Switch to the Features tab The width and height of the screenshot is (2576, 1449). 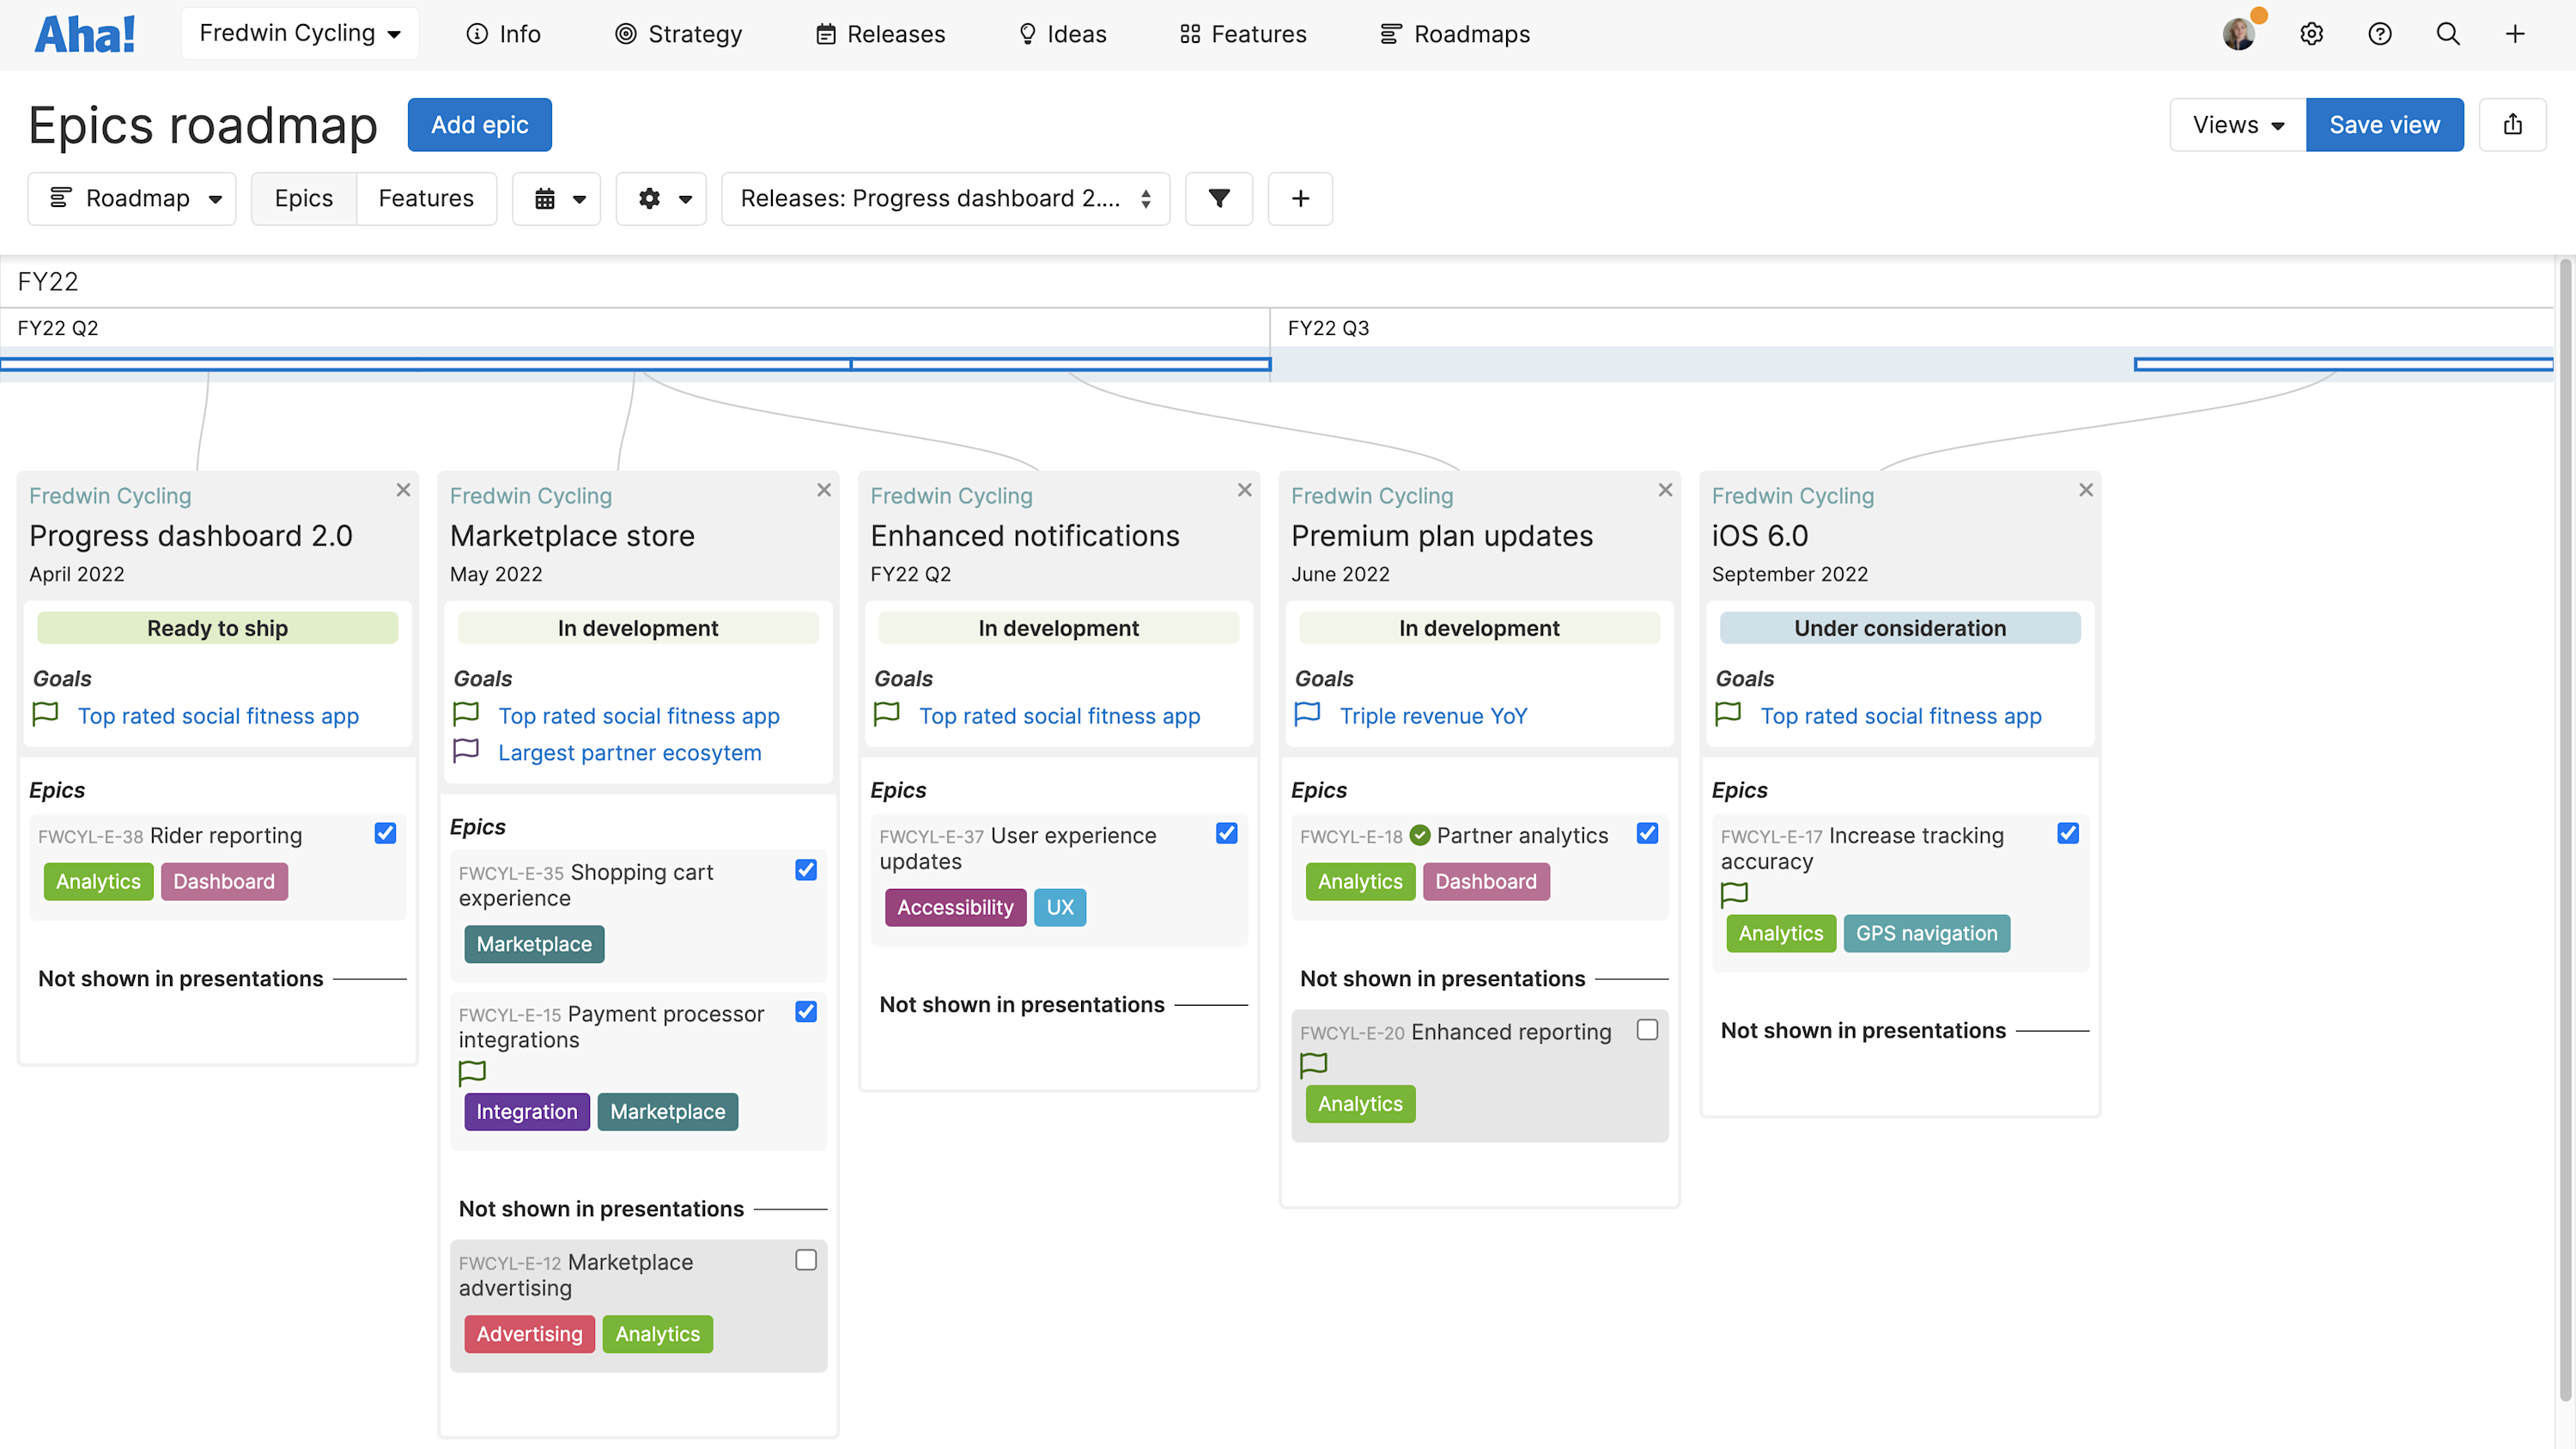426,198
